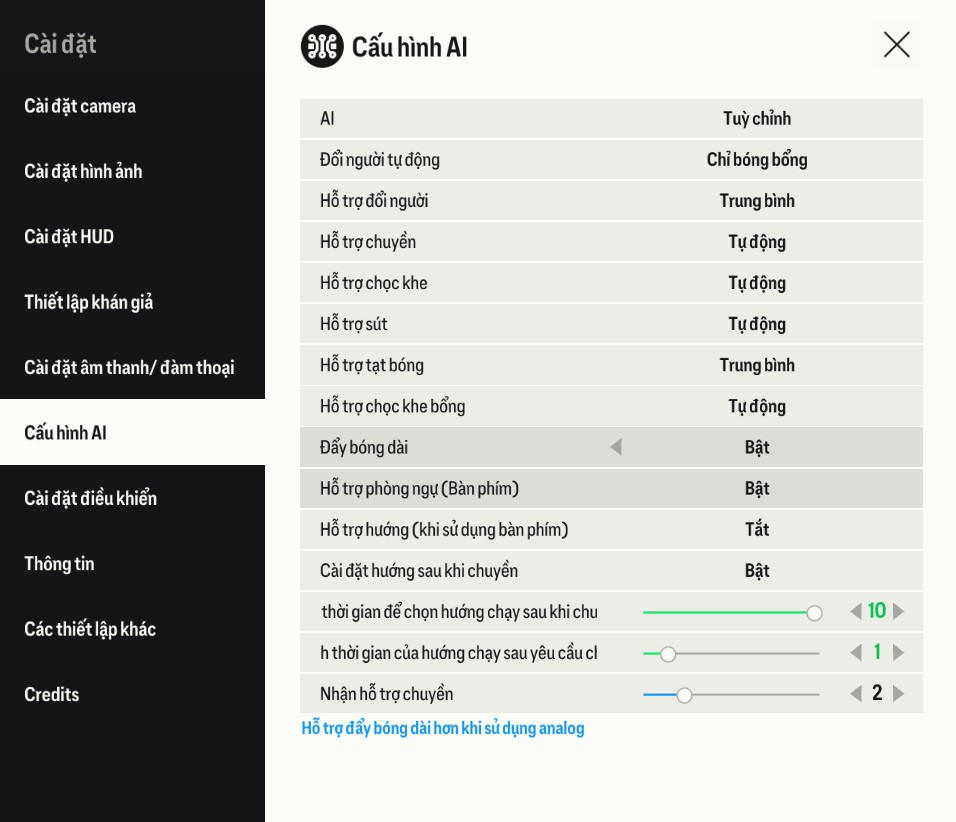Open Thiết lập khán giả section

(89, 302)
